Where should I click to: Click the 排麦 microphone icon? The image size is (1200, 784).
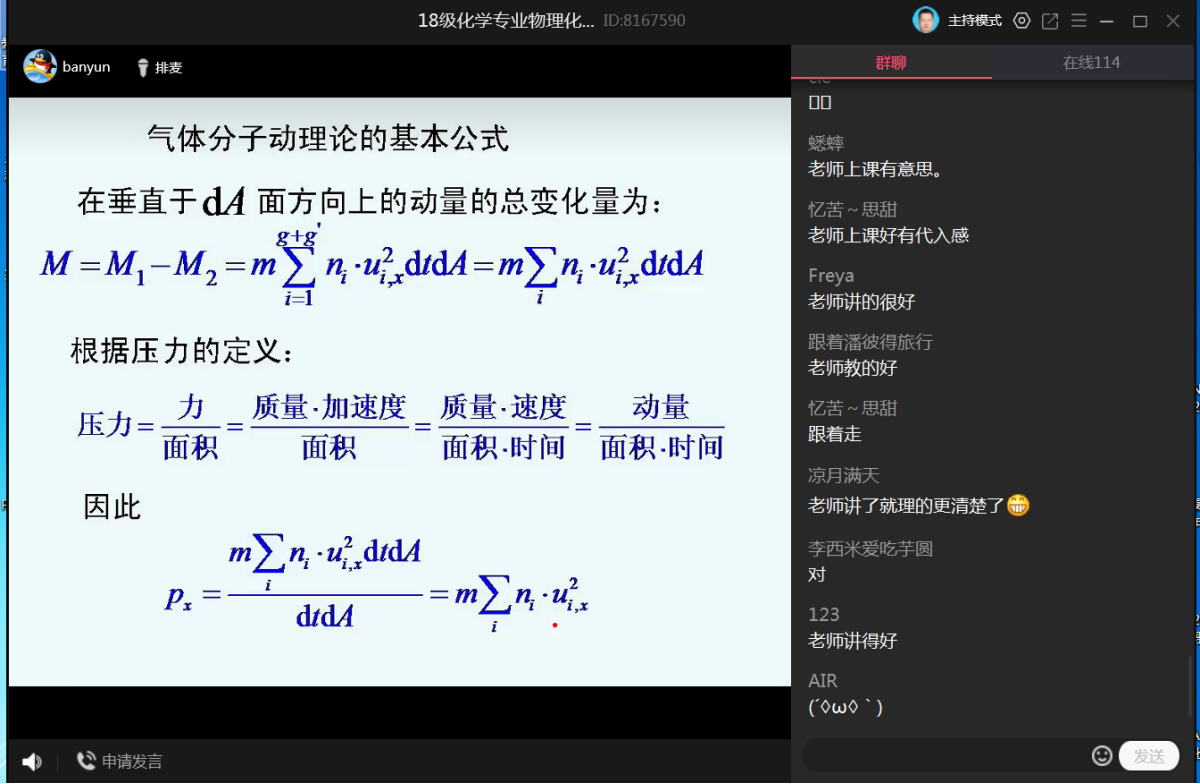[x=142, y=68]
